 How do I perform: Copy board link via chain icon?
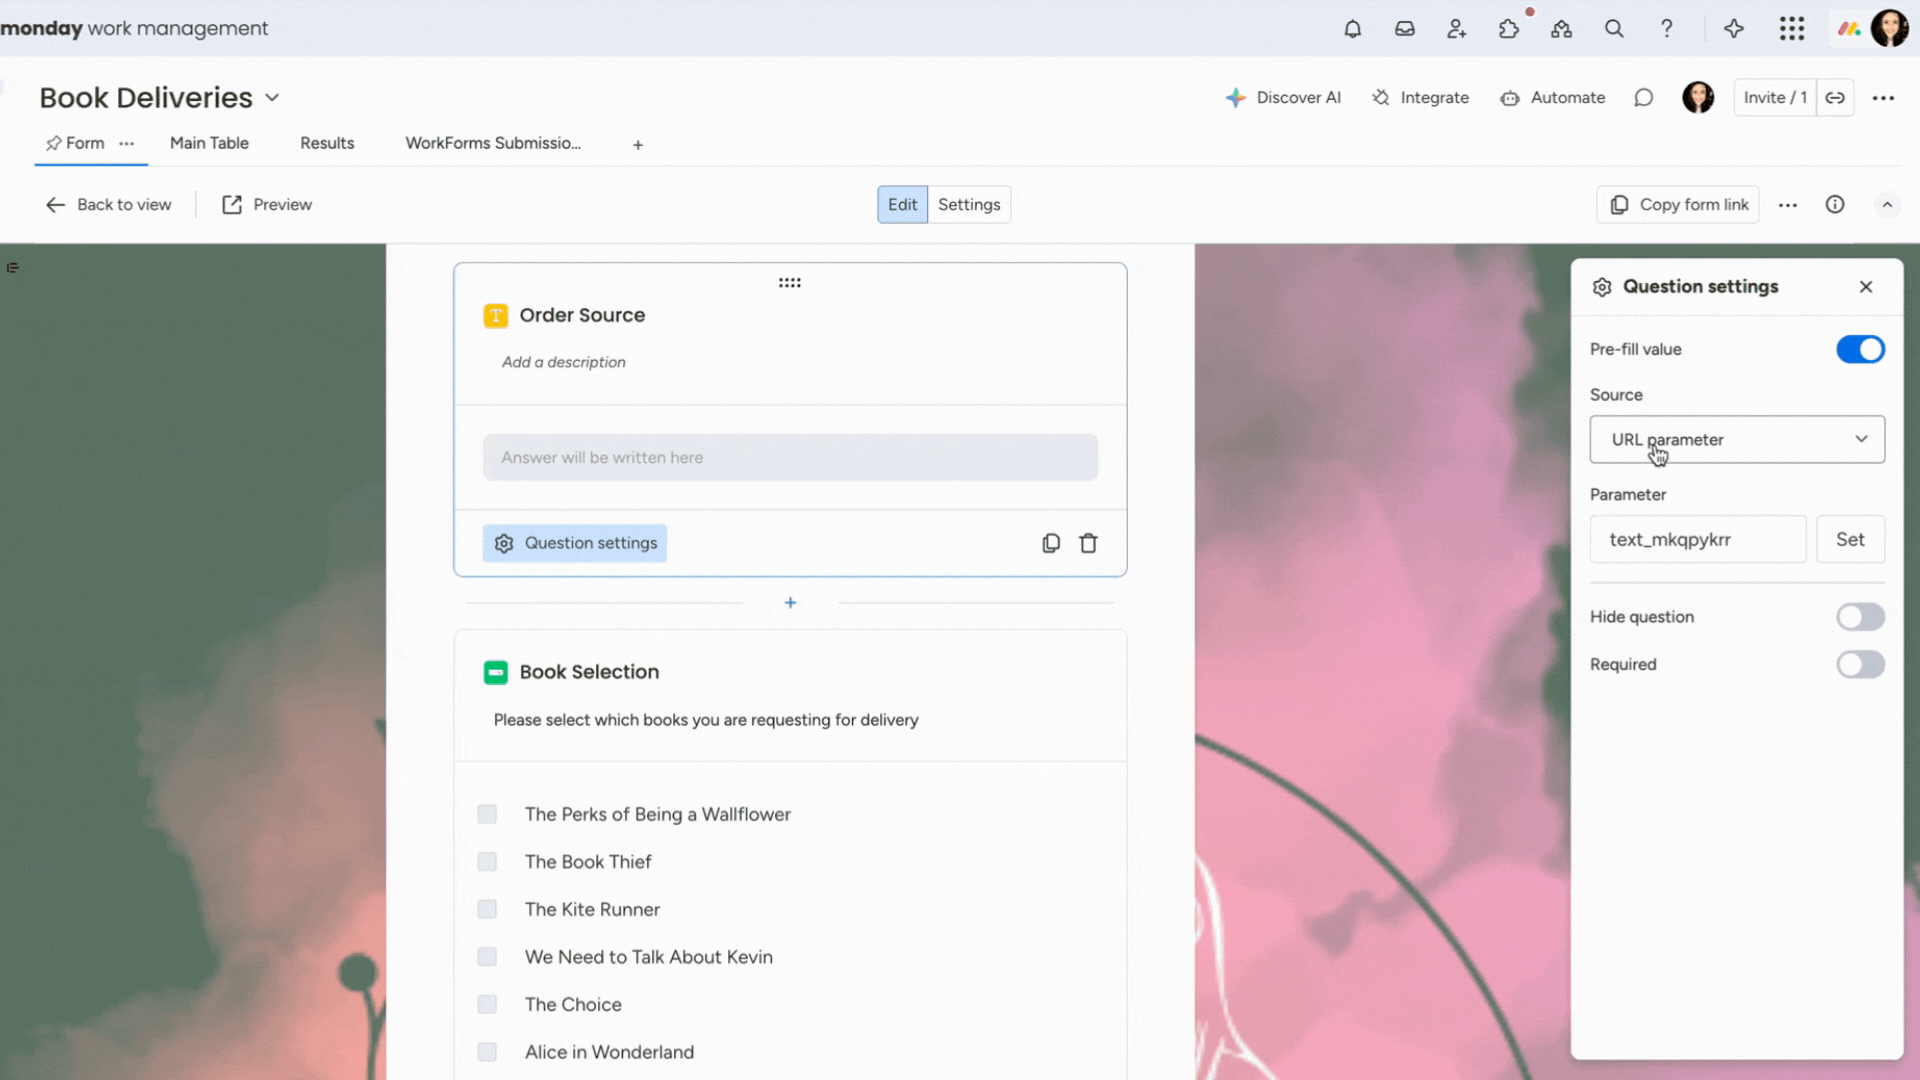tap(1835, 98)
